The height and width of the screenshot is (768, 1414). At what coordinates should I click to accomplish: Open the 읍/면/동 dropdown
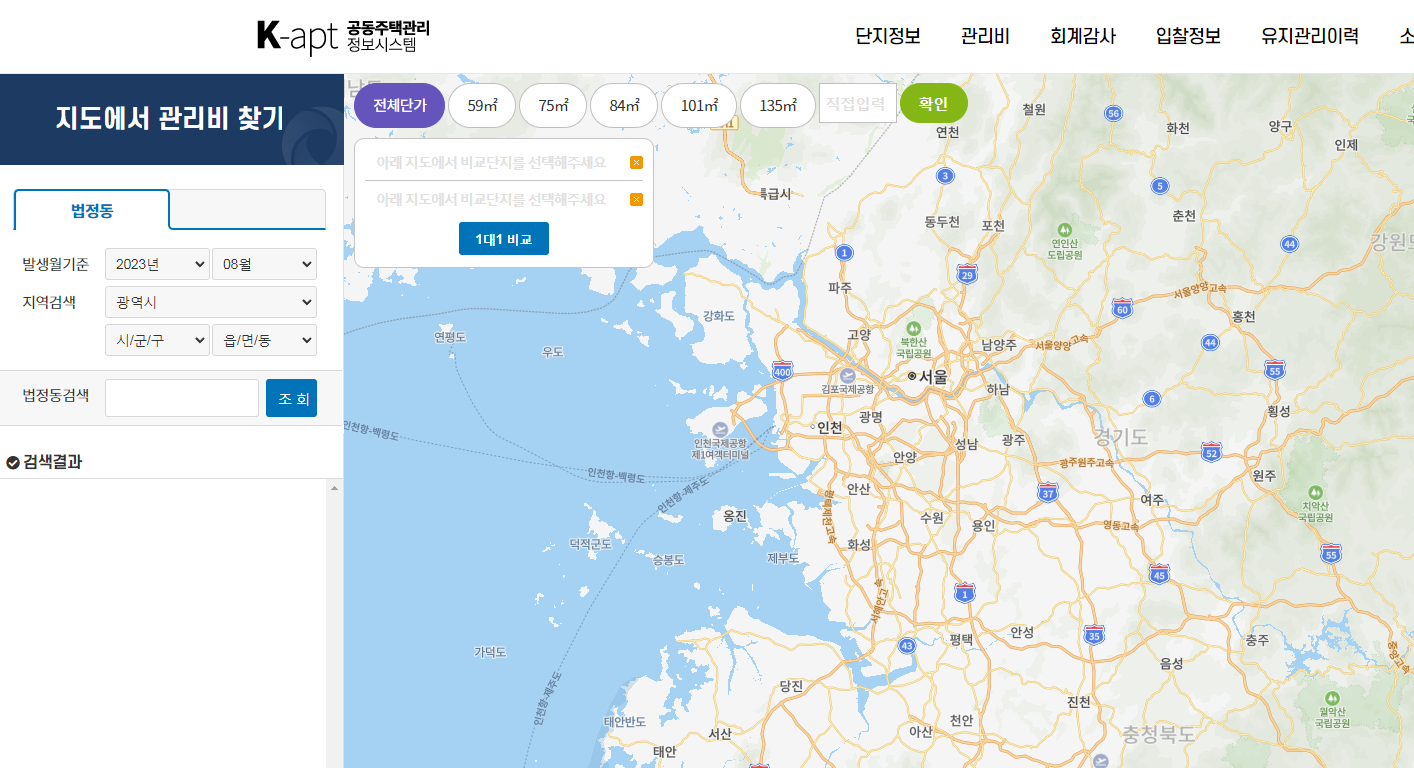(x=264, y=340)
